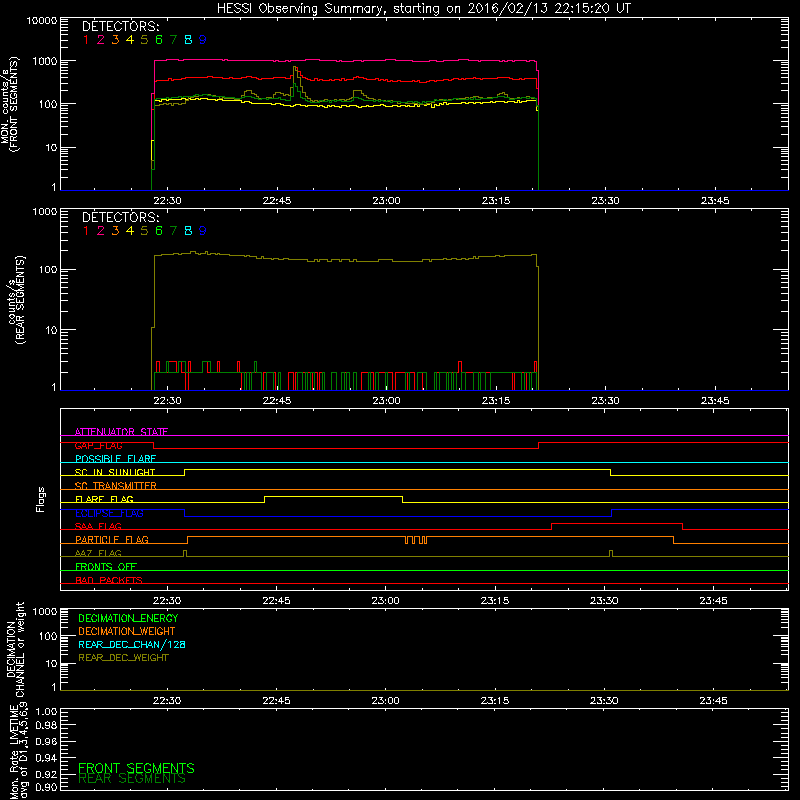Select detector 6 in front segments legend
The width and height of the screenshot is (800, 800).
pyautogui.click(x=159, y=40)
